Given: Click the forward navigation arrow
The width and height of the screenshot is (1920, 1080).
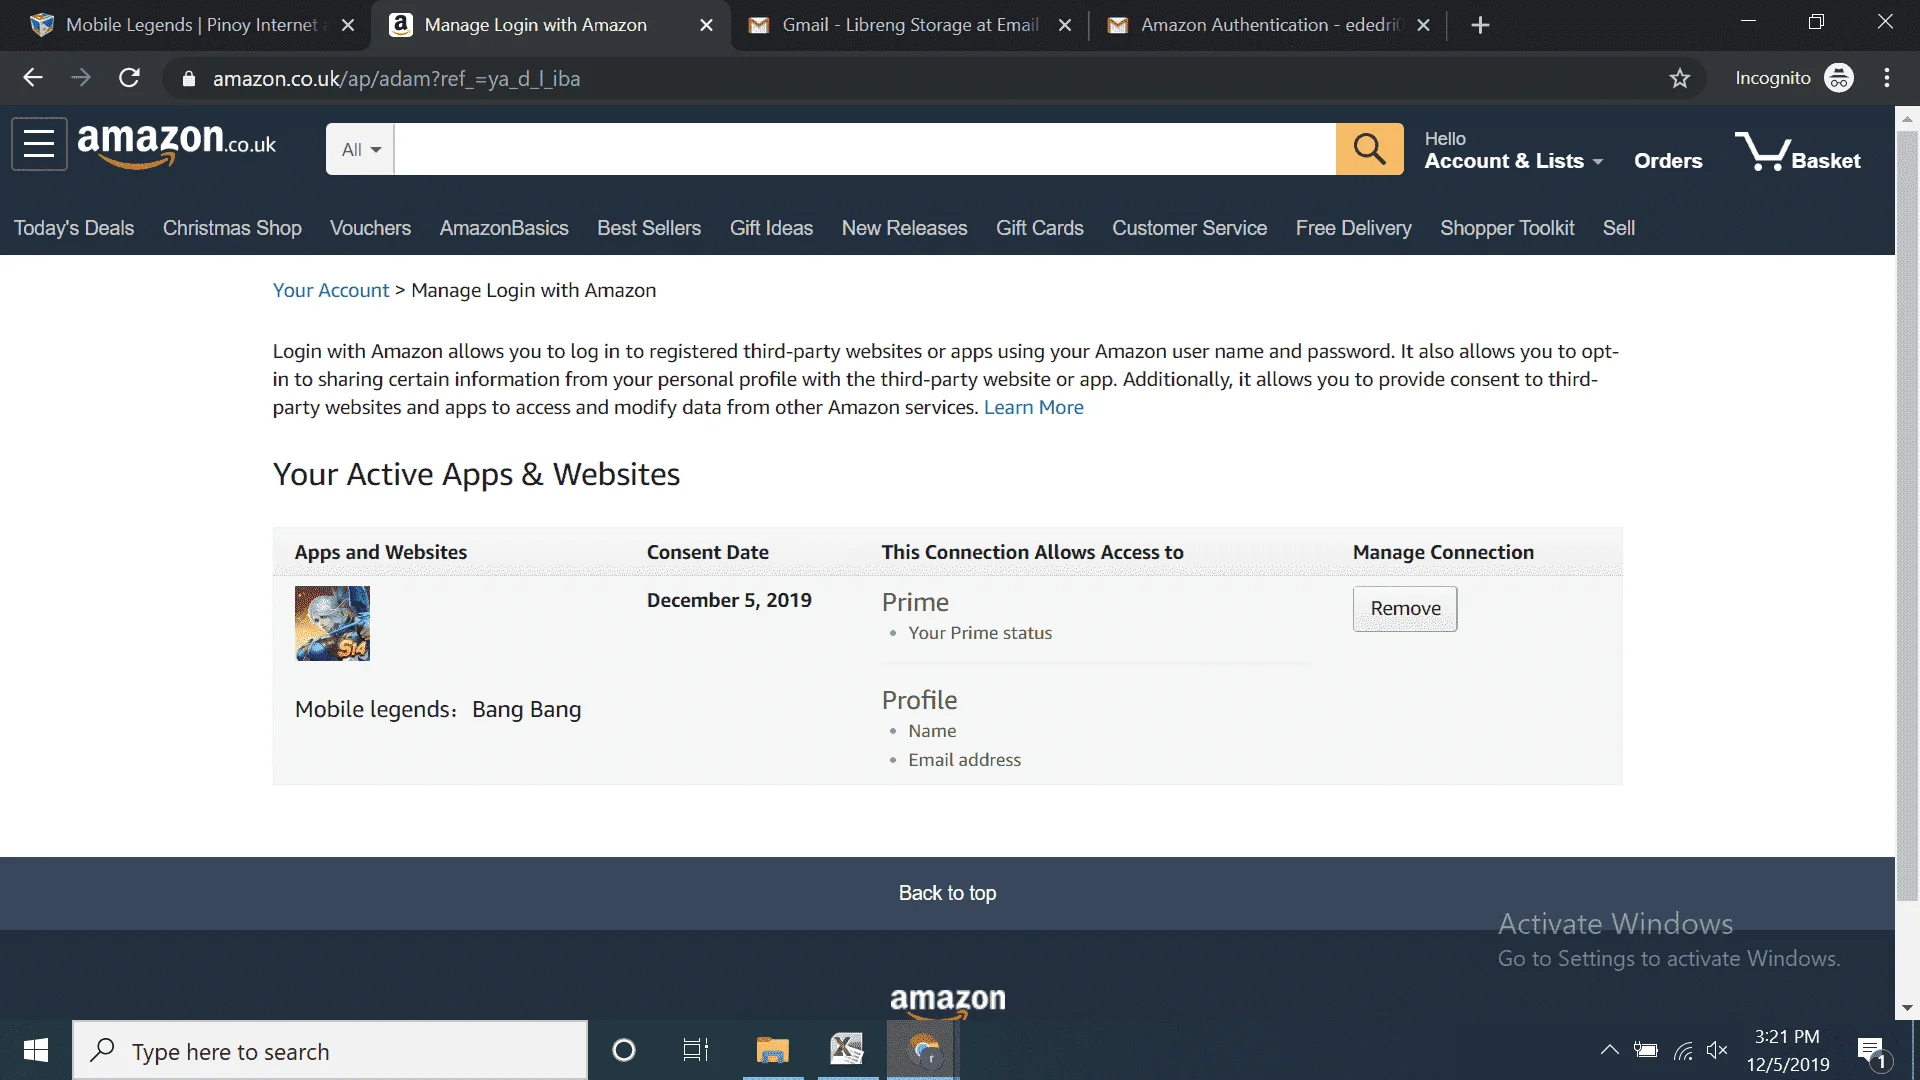Looking at the screenshot, I should click(x=81, y=78).
